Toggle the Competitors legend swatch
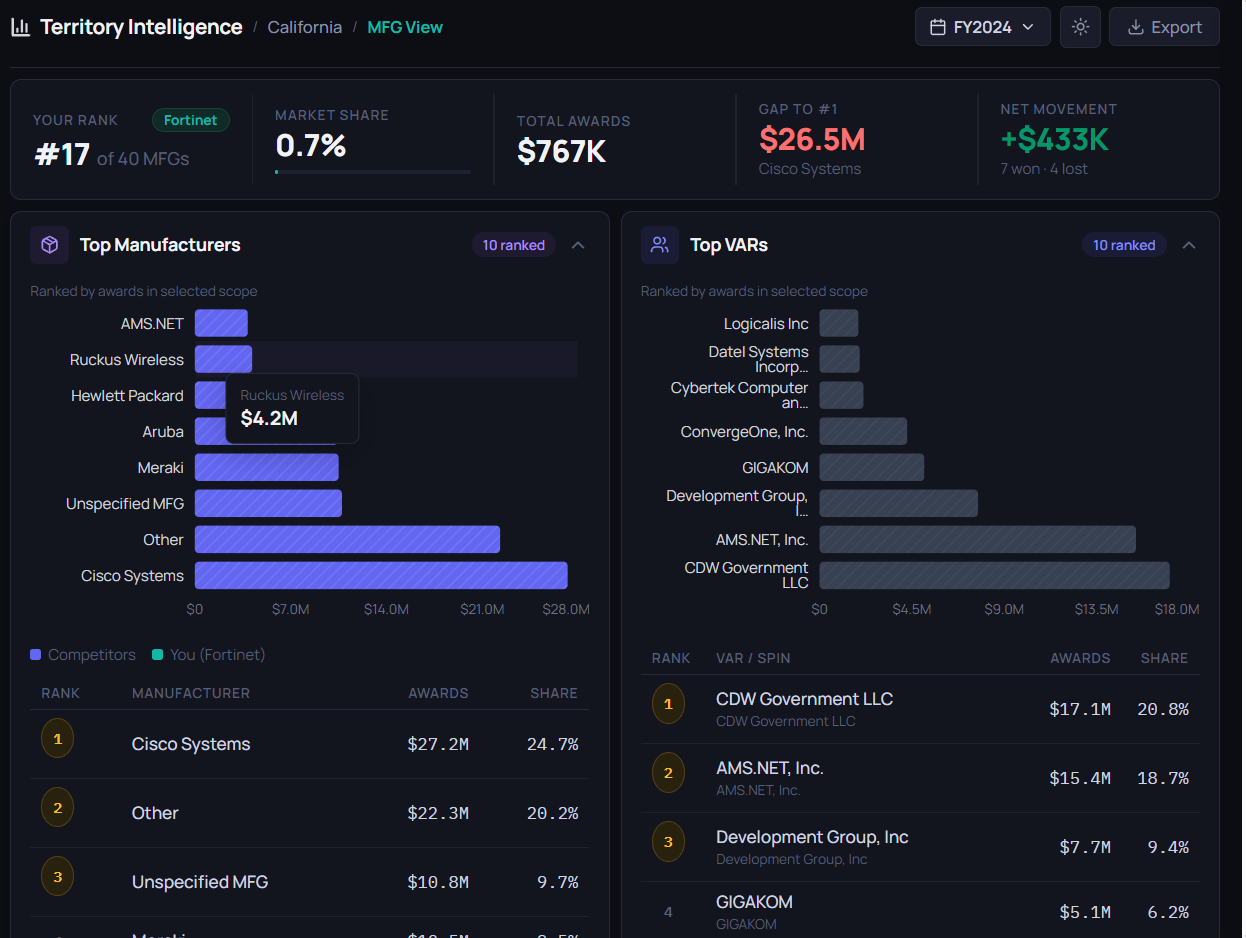Image resolution: width=1246 pixels, height=938 pixels. pos(36,655)
